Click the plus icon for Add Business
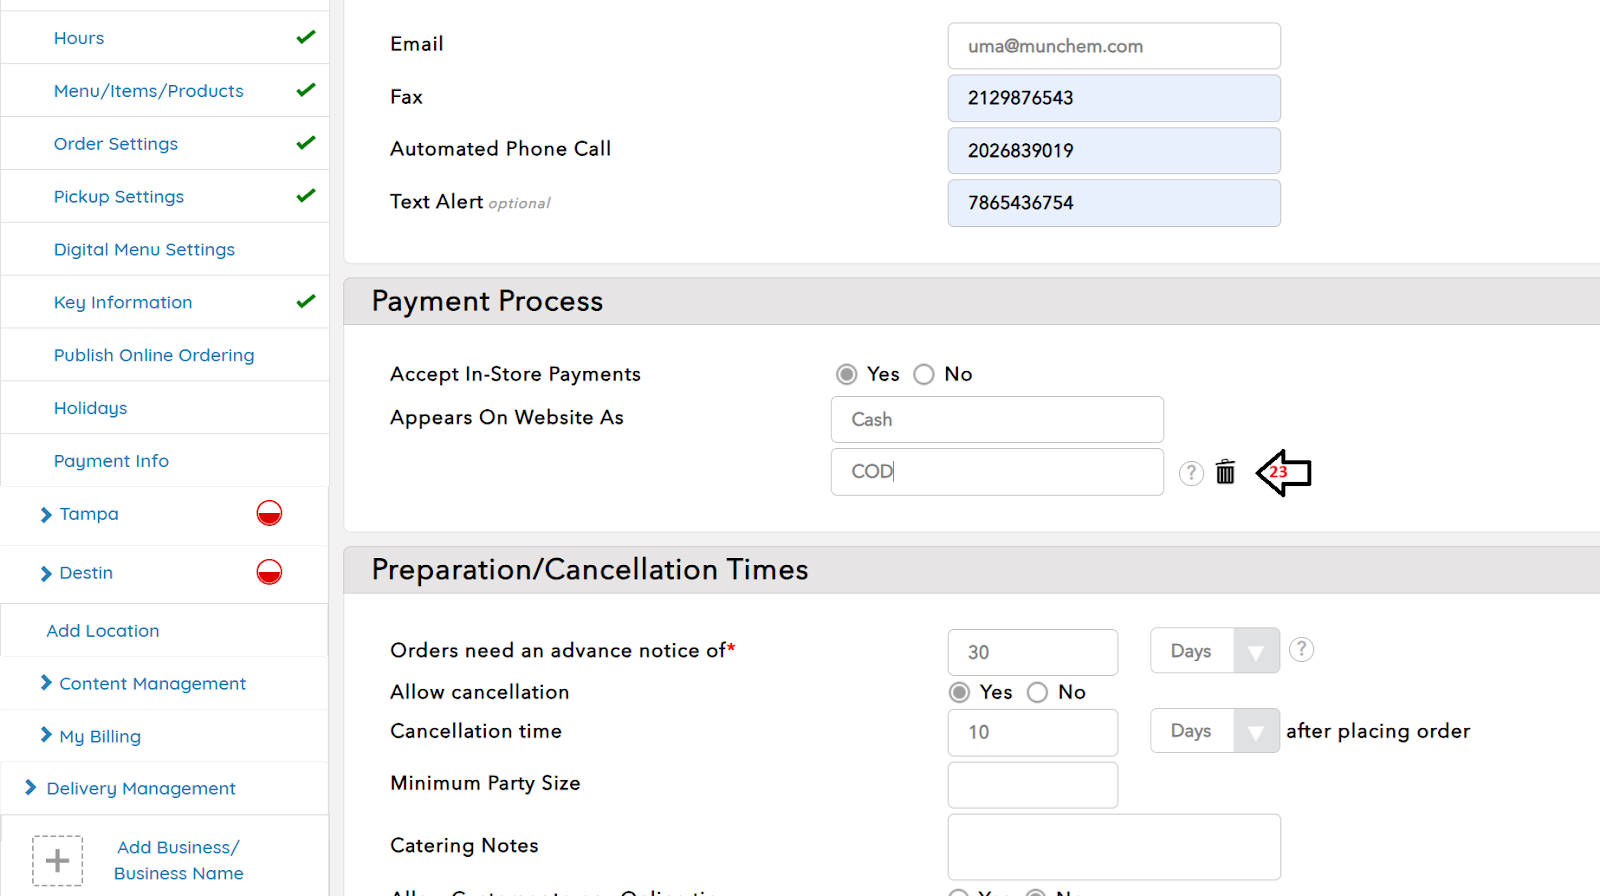Screen dimensions: 1600x896 coord(58,860)
